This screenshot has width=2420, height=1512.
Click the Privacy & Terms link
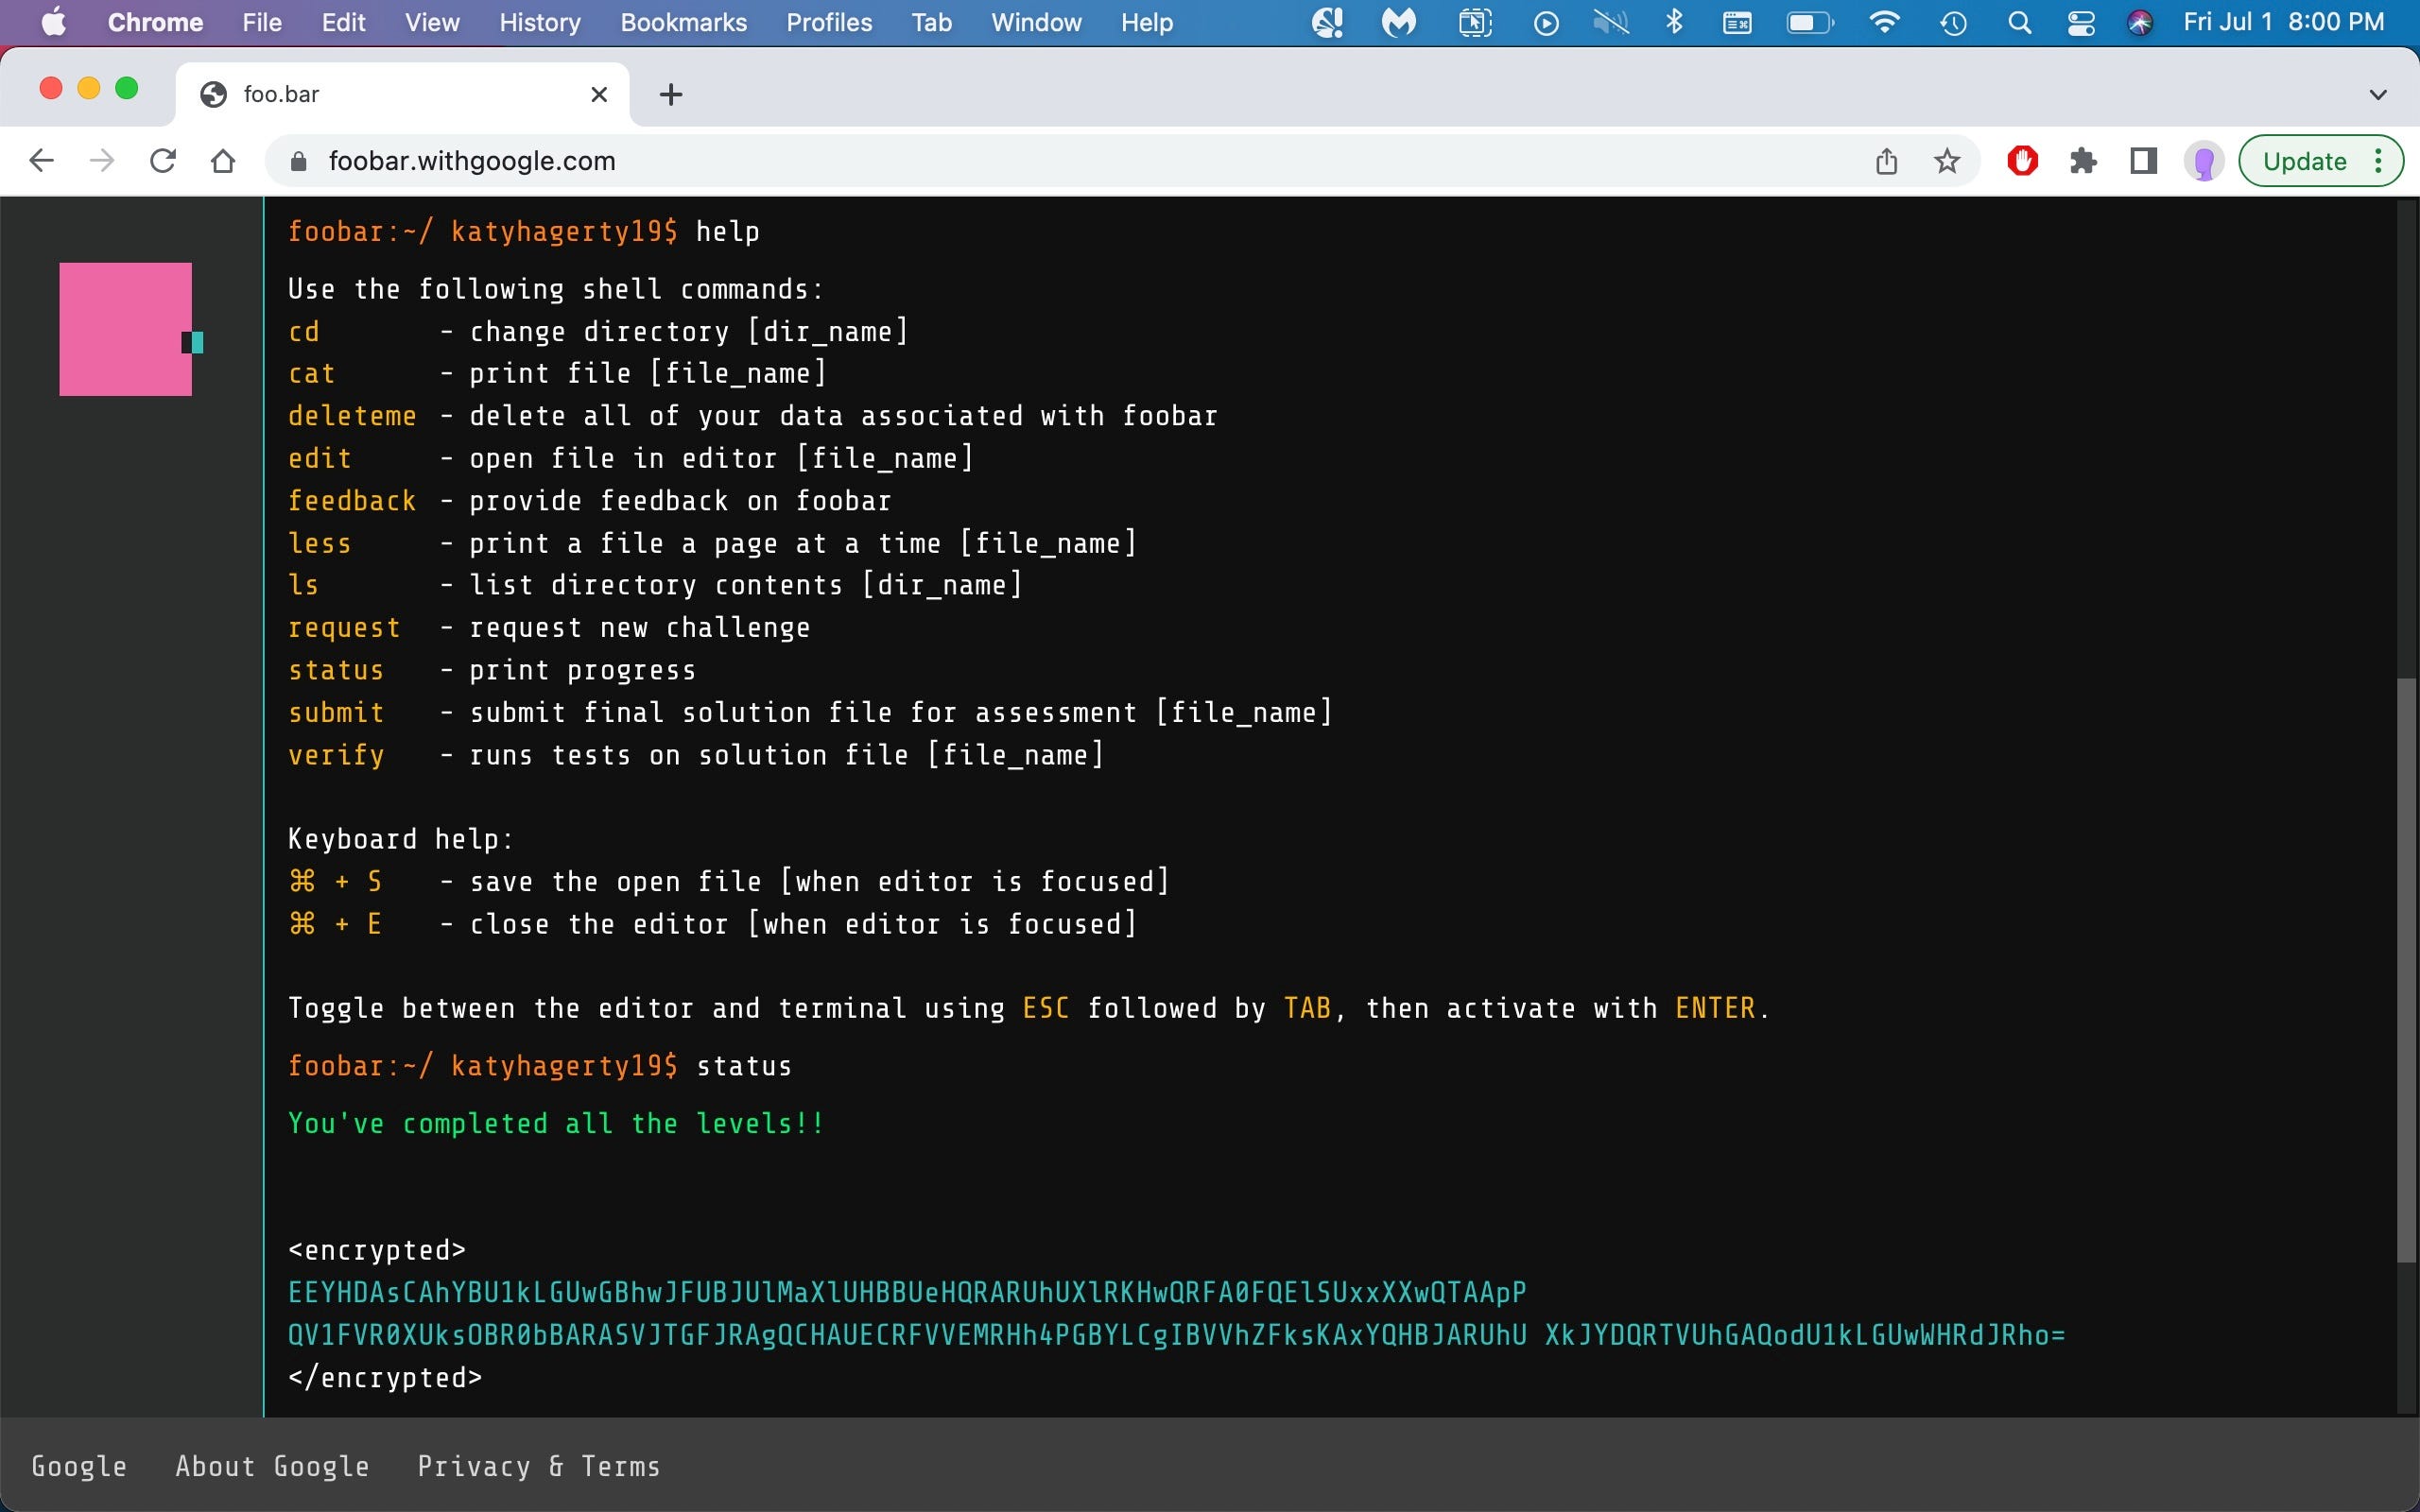point(538,1466)
